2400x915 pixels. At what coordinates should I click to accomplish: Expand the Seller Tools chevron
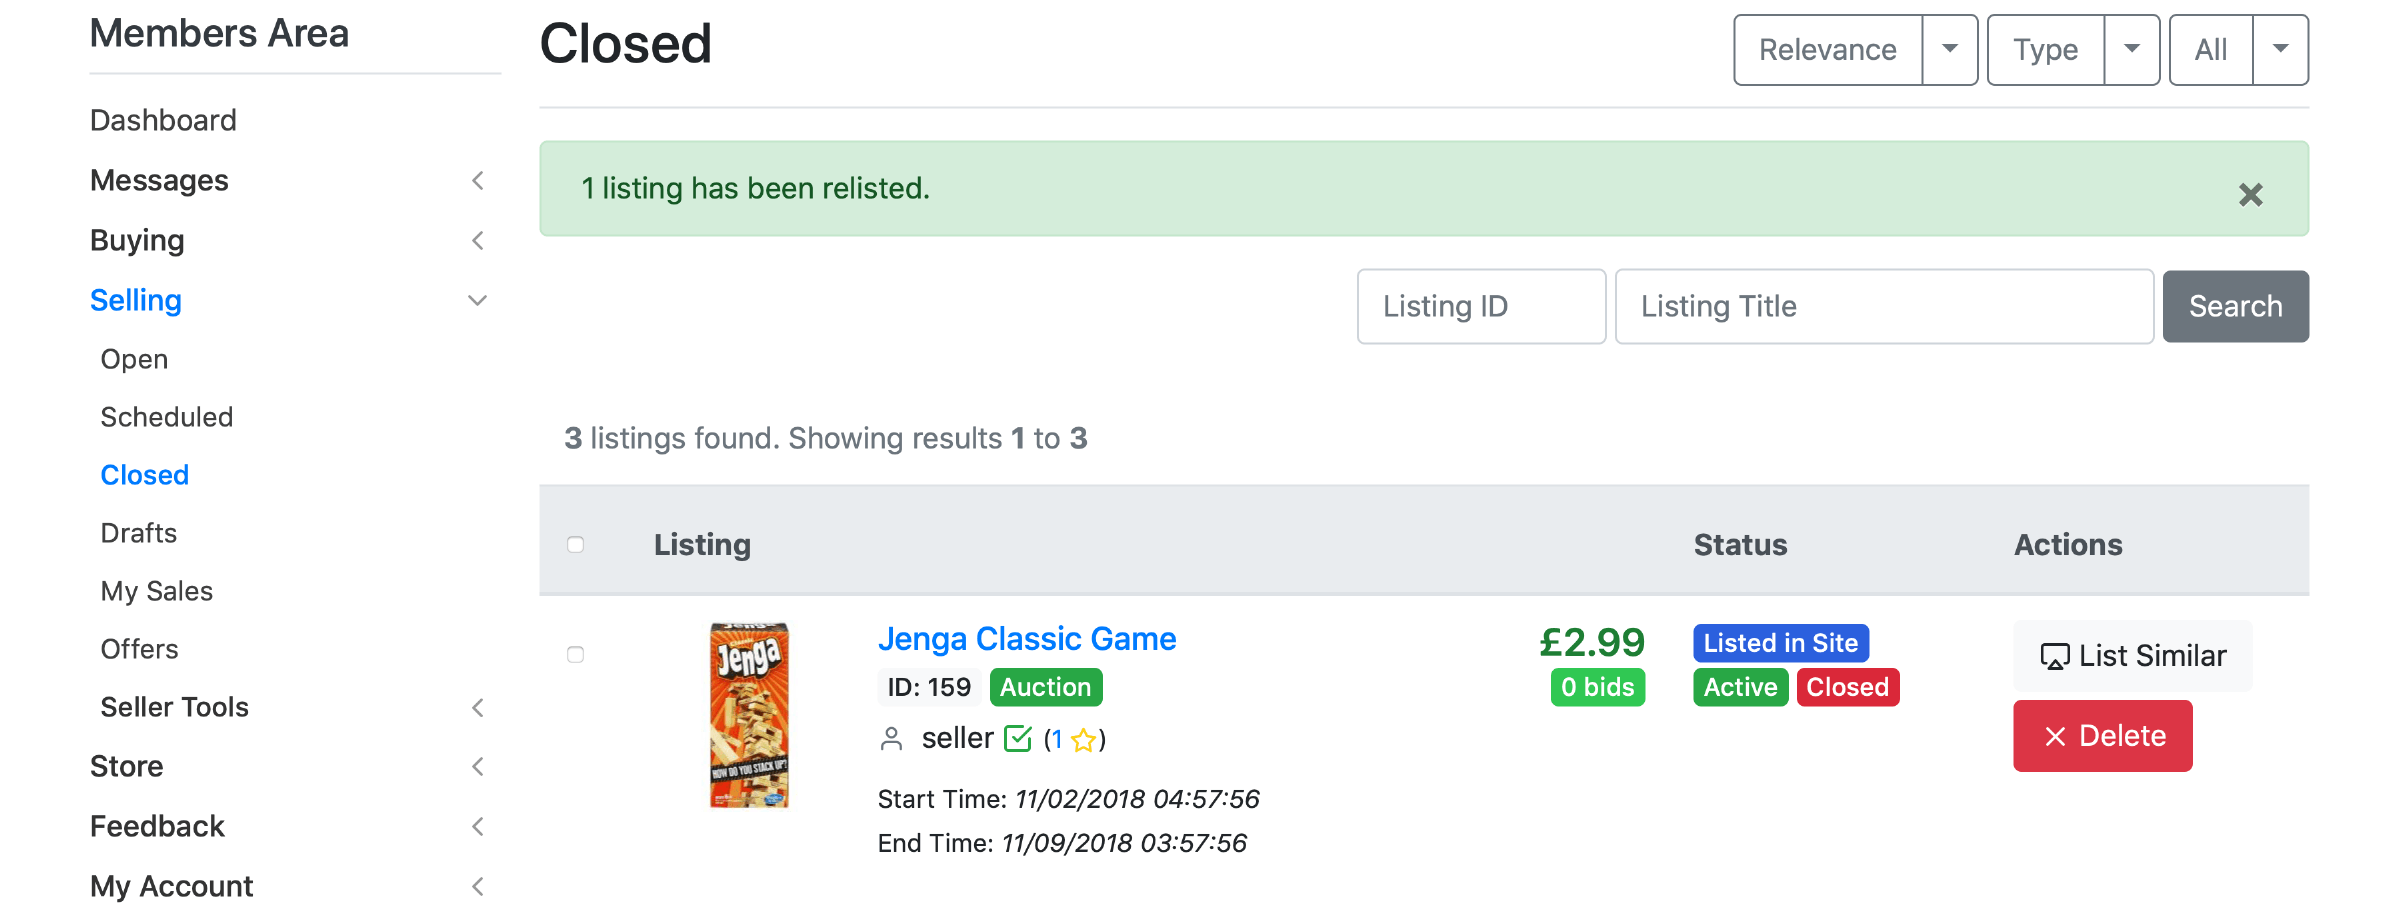click(478, 708)
